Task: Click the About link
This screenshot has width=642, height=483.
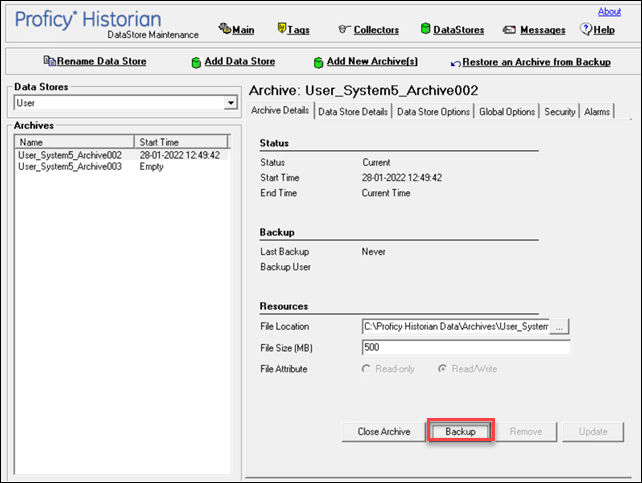Action: pyautogui.click(x=609, y=11)
